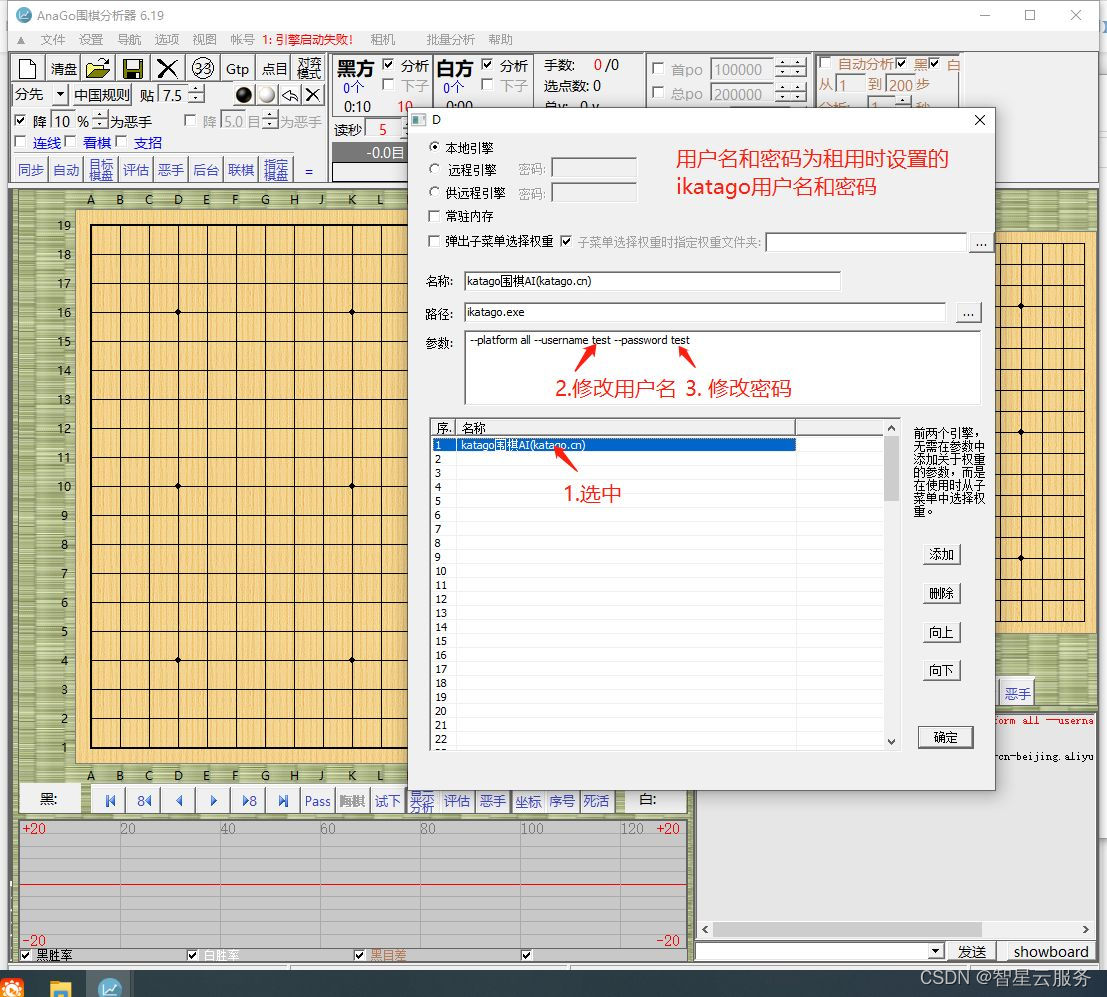This screenshot has height=997, width=1107.
Task: Click the 同步 sync button
Action: tap(31, 170)
